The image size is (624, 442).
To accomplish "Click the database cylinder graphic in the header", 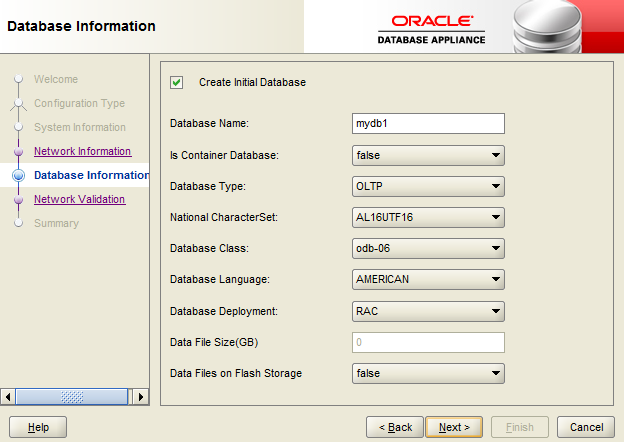I will 547,27.
